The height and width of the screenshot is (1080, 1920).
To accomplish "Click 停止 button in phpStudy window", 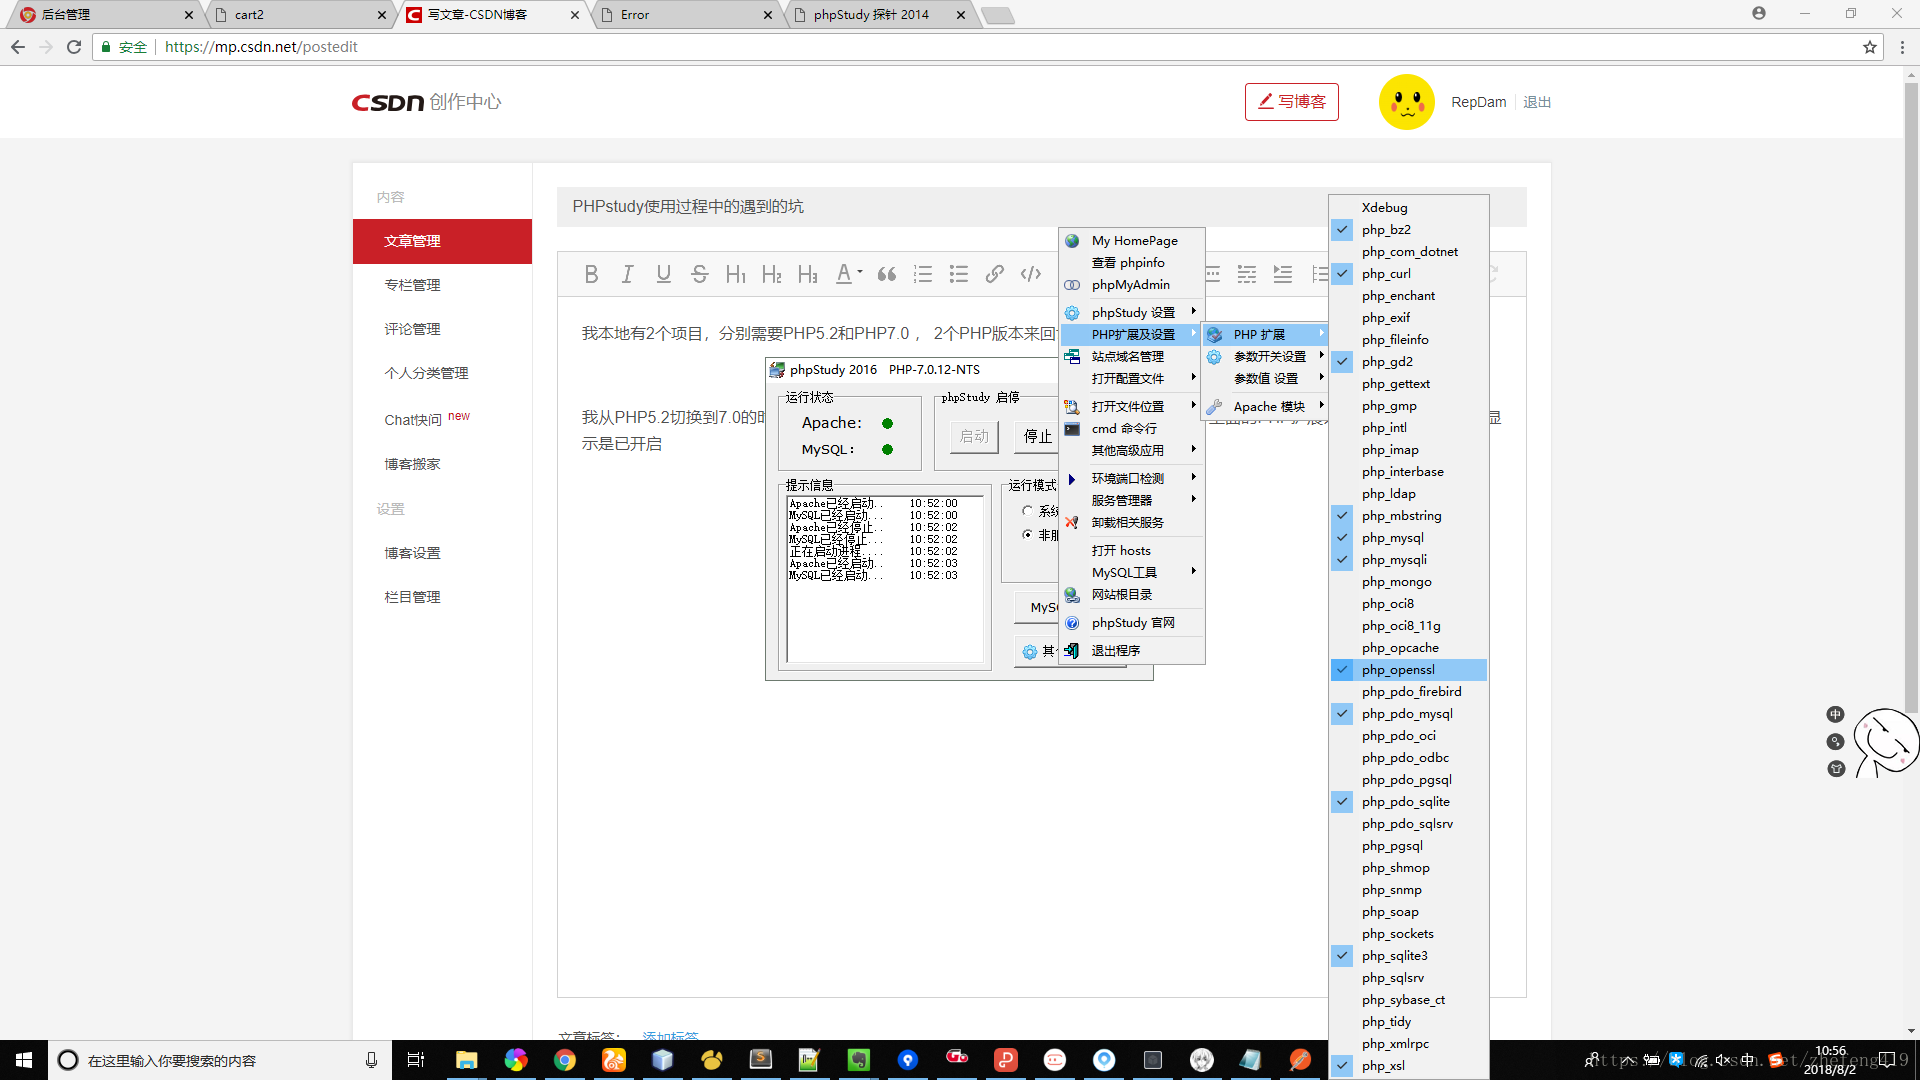I will tap(1037, 436).
